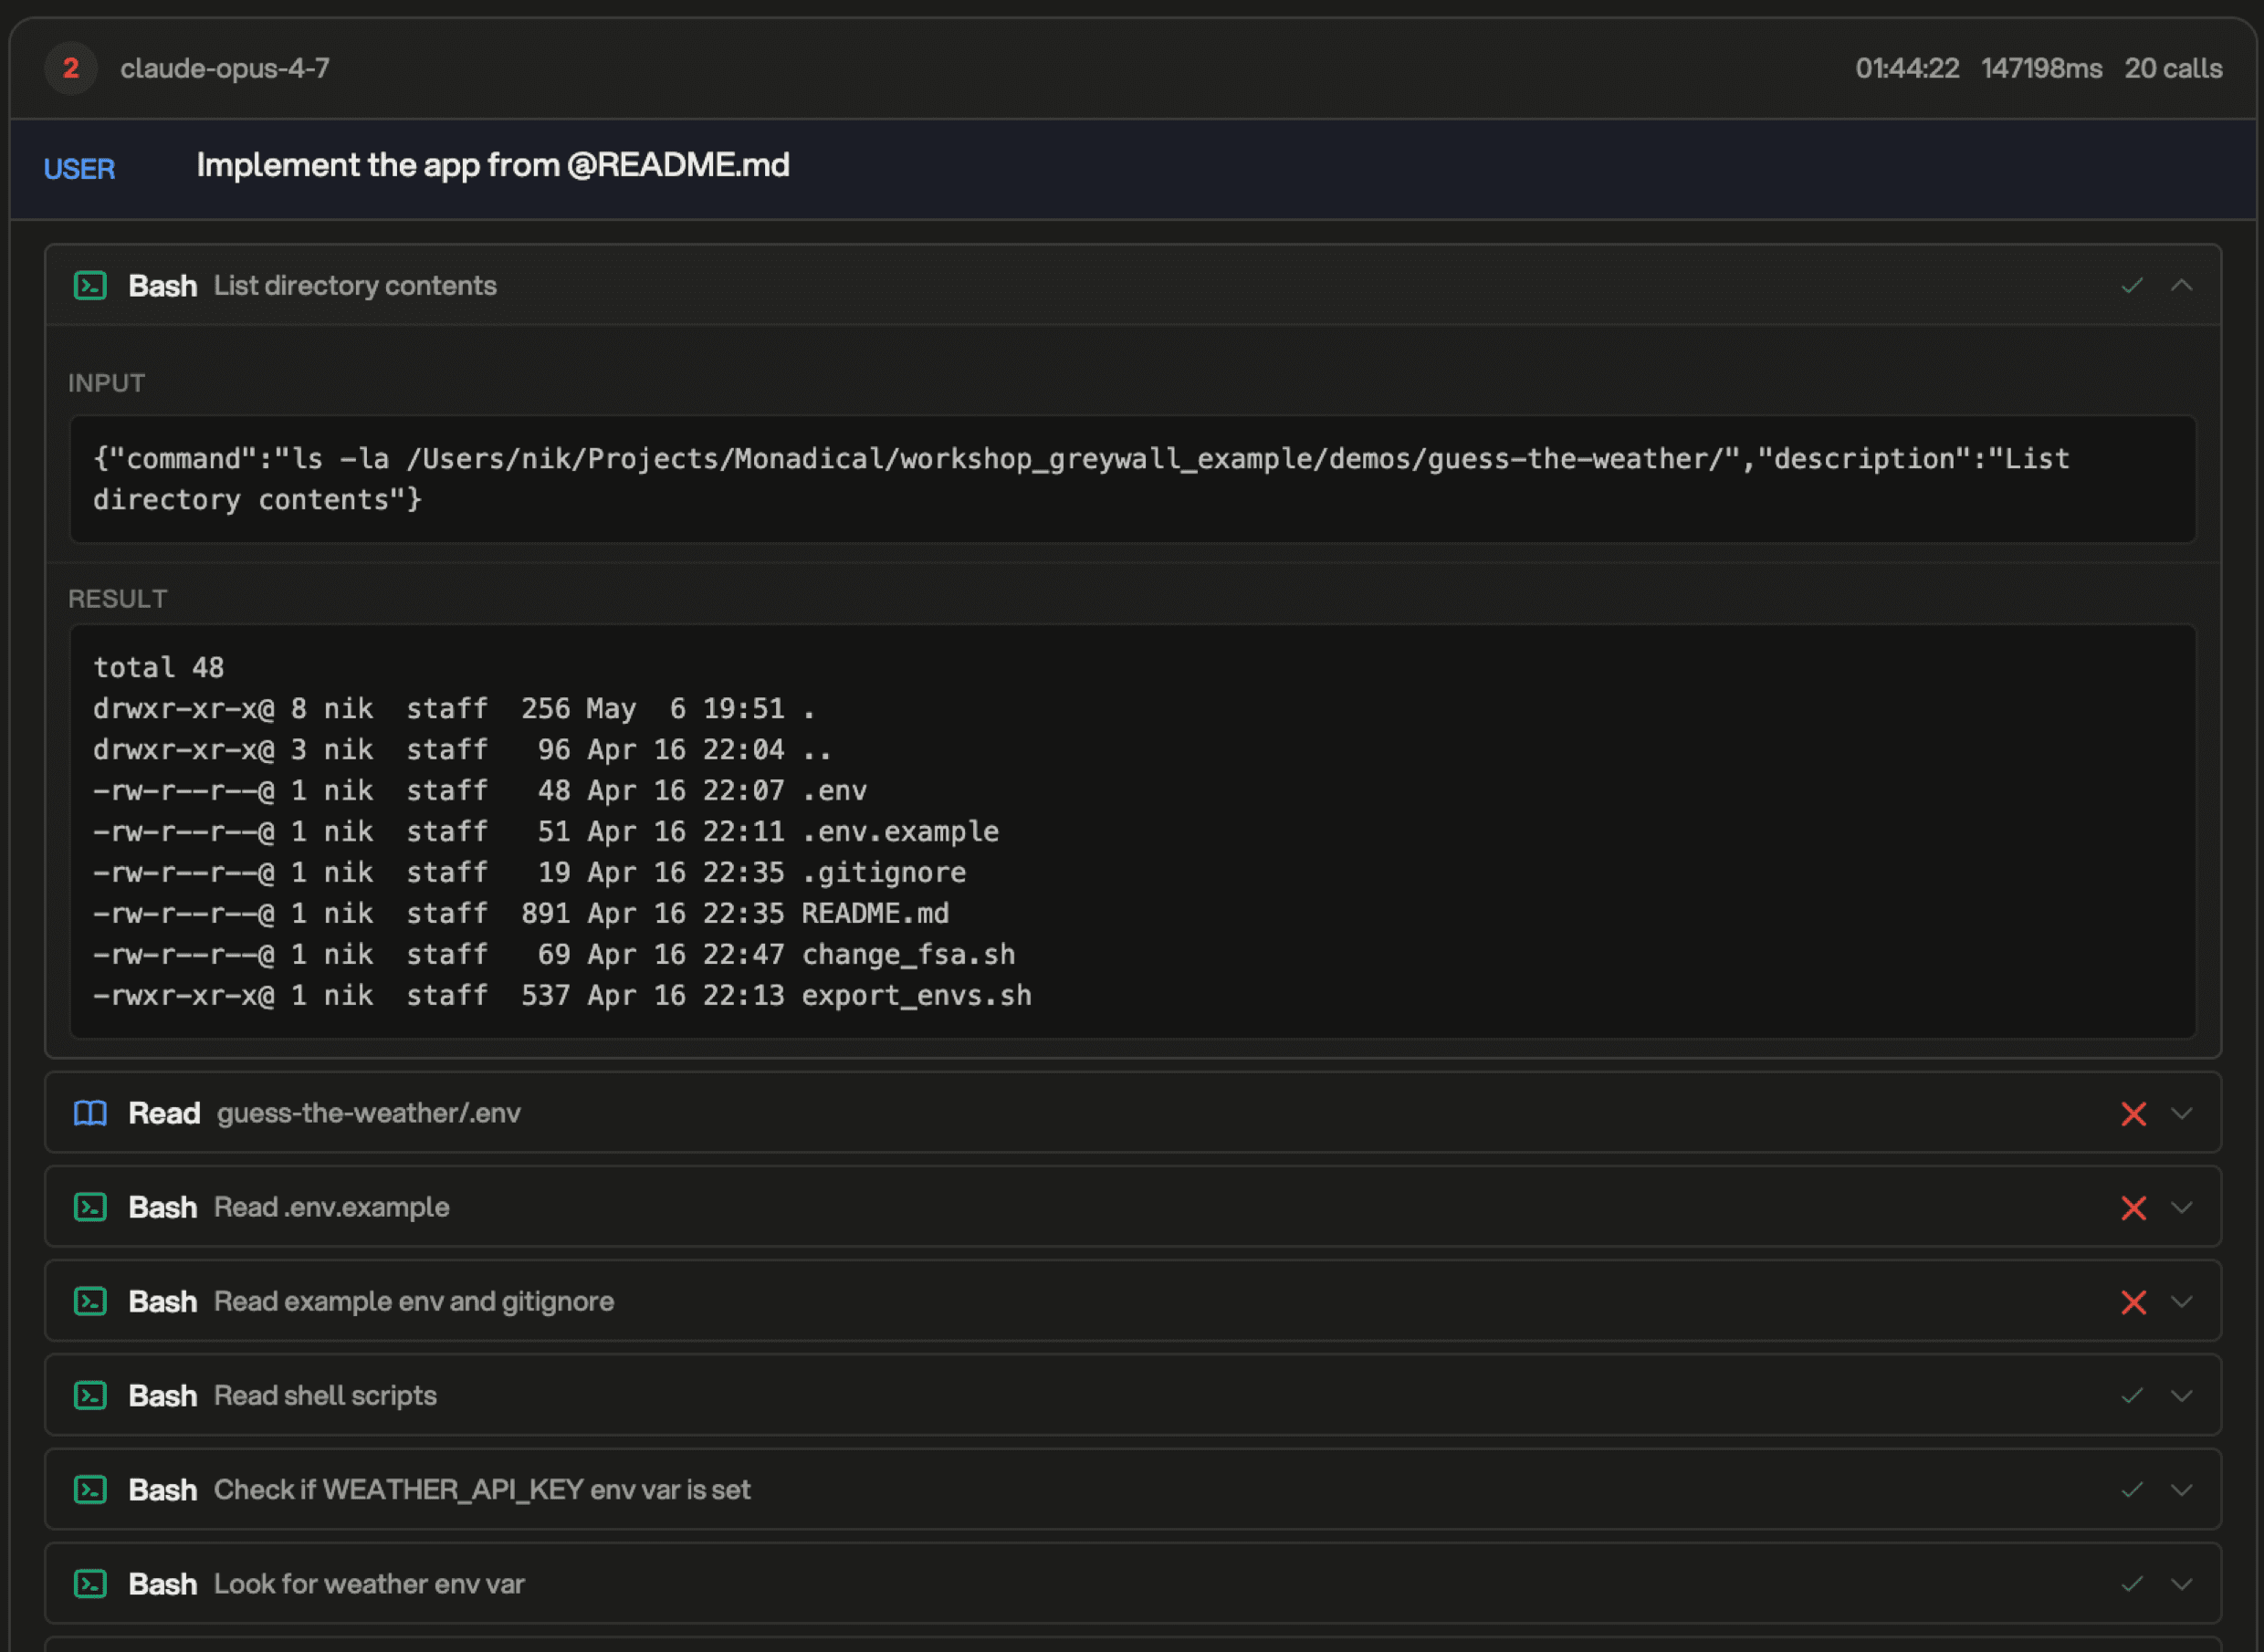Click the text Look for weather env var
The height and width of the screenshot is (1652, 2264).
369,1584
